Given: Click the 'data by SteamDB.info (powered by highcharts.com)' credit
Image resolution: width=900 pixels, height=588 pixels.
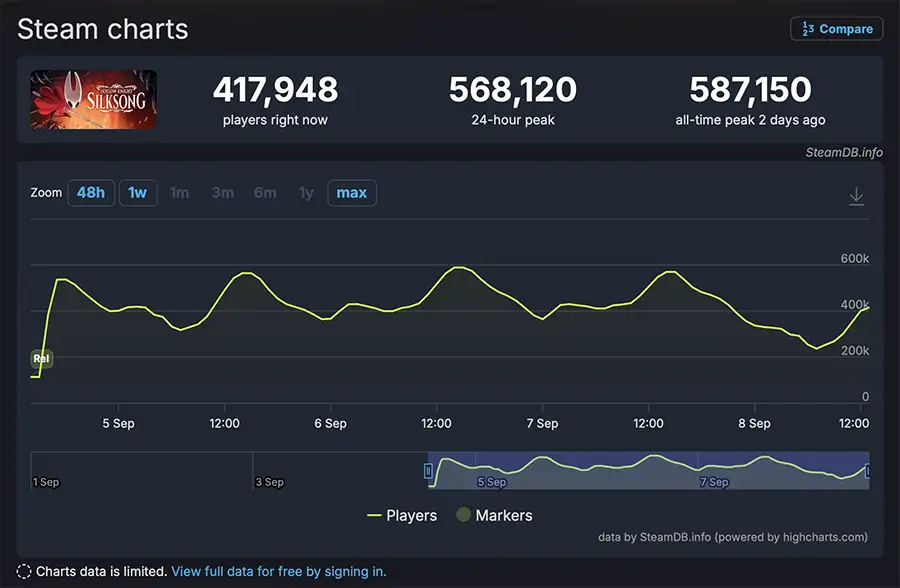Looking at the screenshot, I should pyautogui.click(x=733, y=537).
